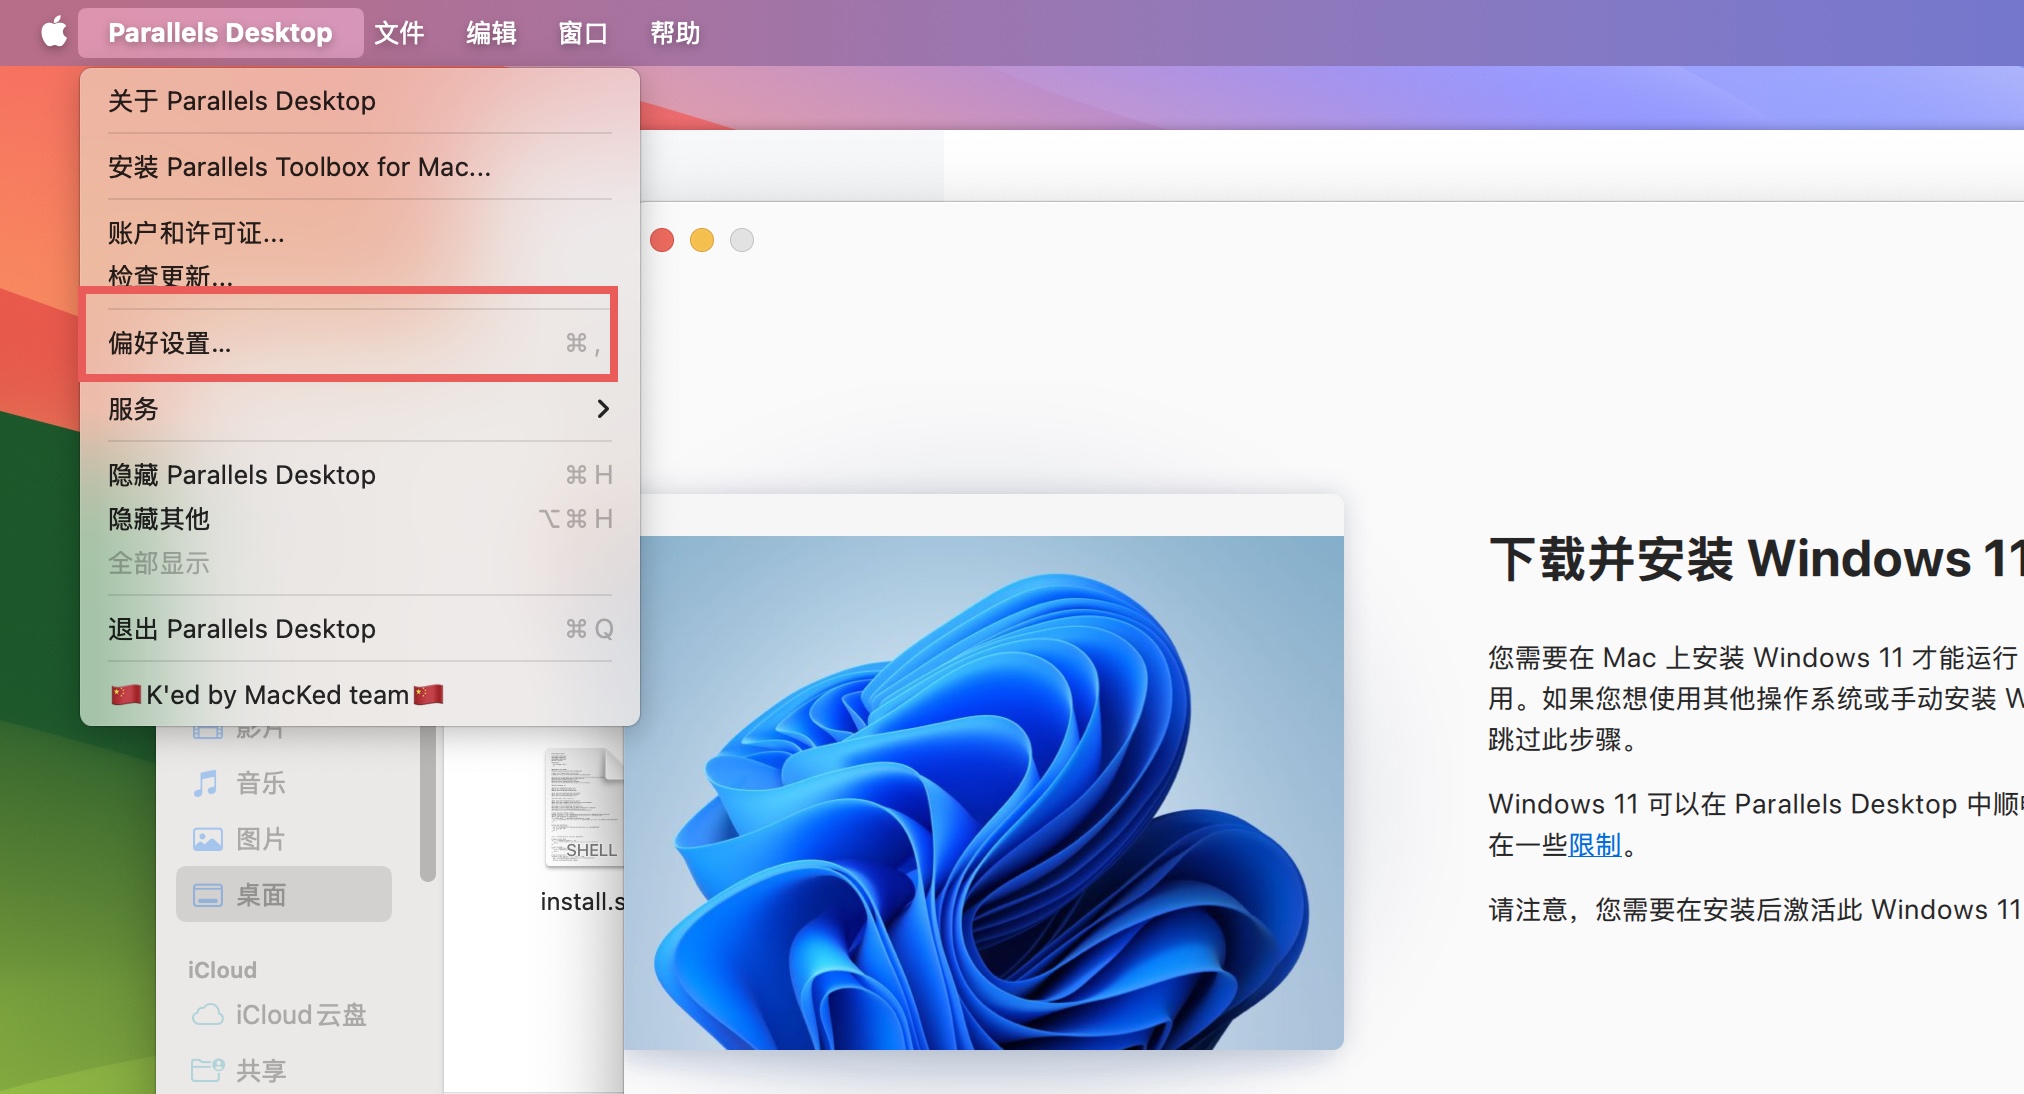Click the desktop icon beside 桌面
This screenshot has height=1094, width=2024.
(207, 895)
